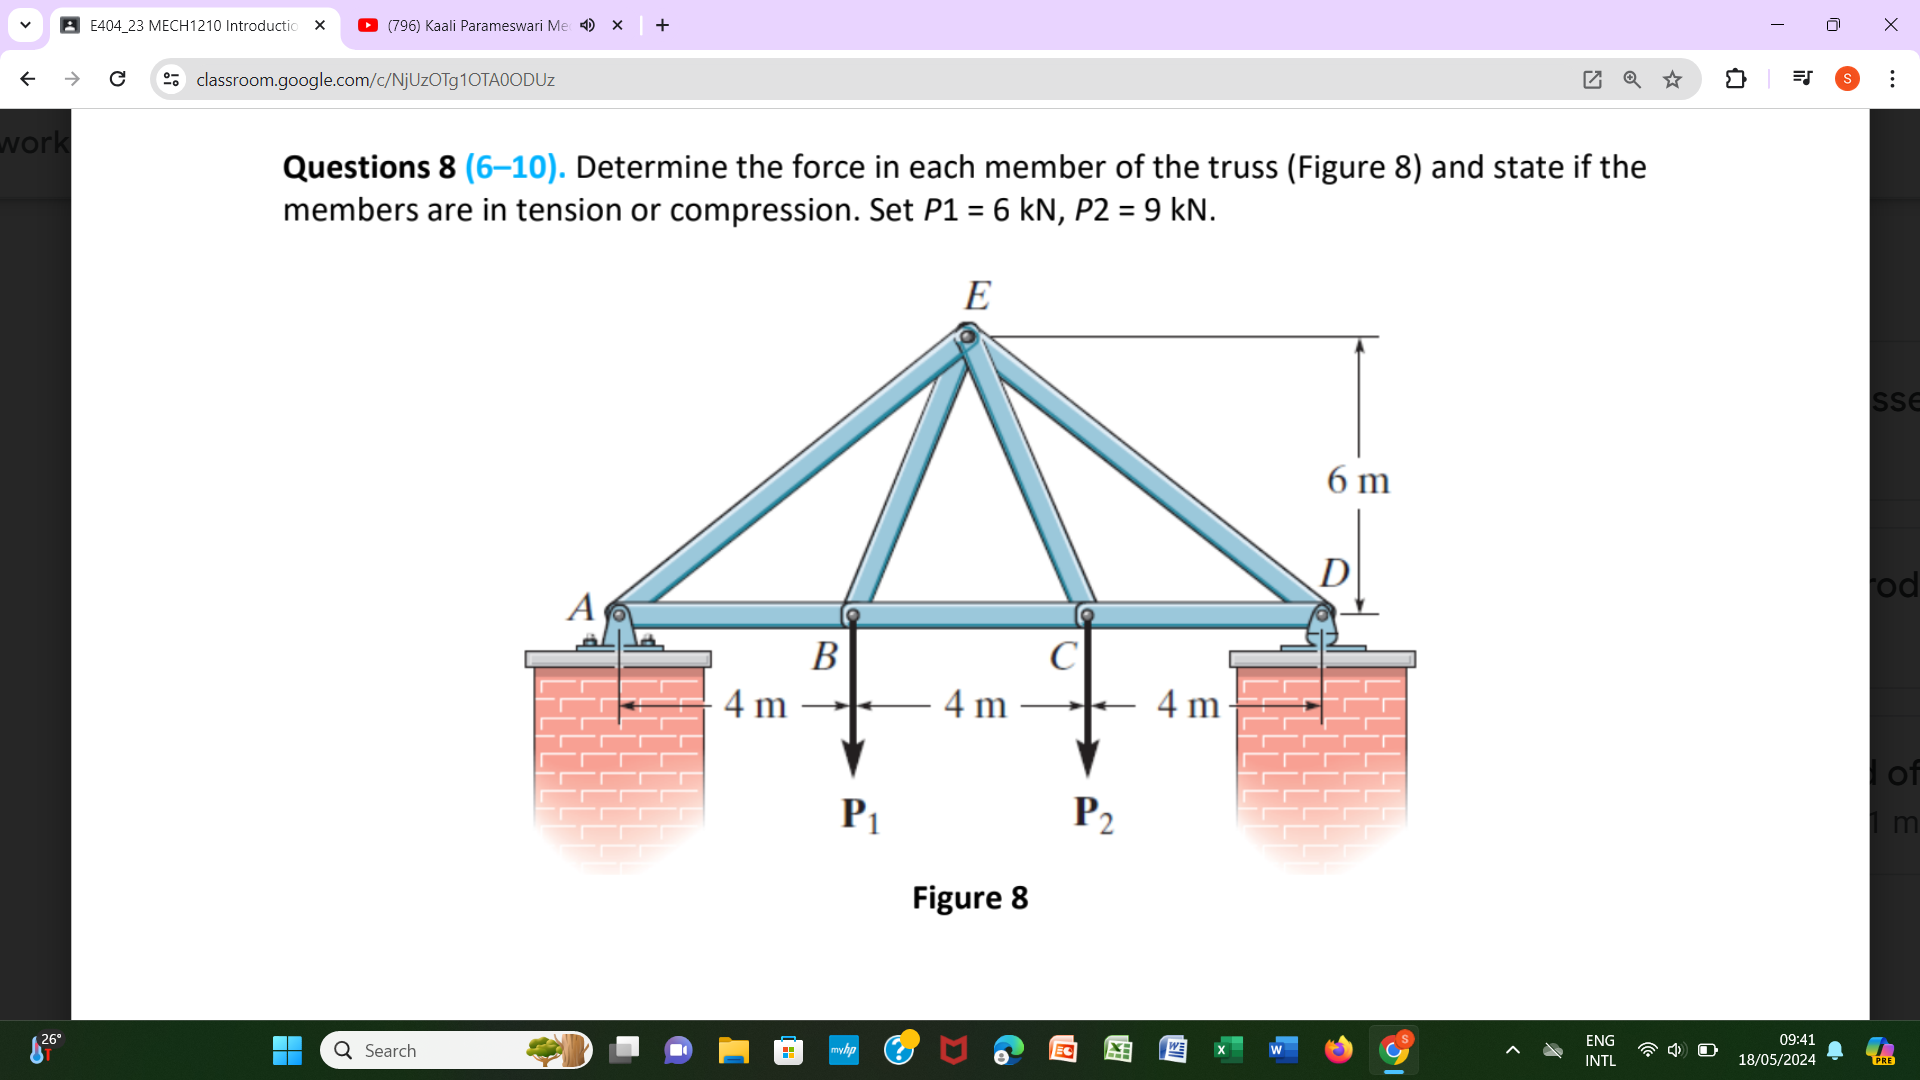
Task: Click the site information icon in address bar
Action: coord(170,79)
